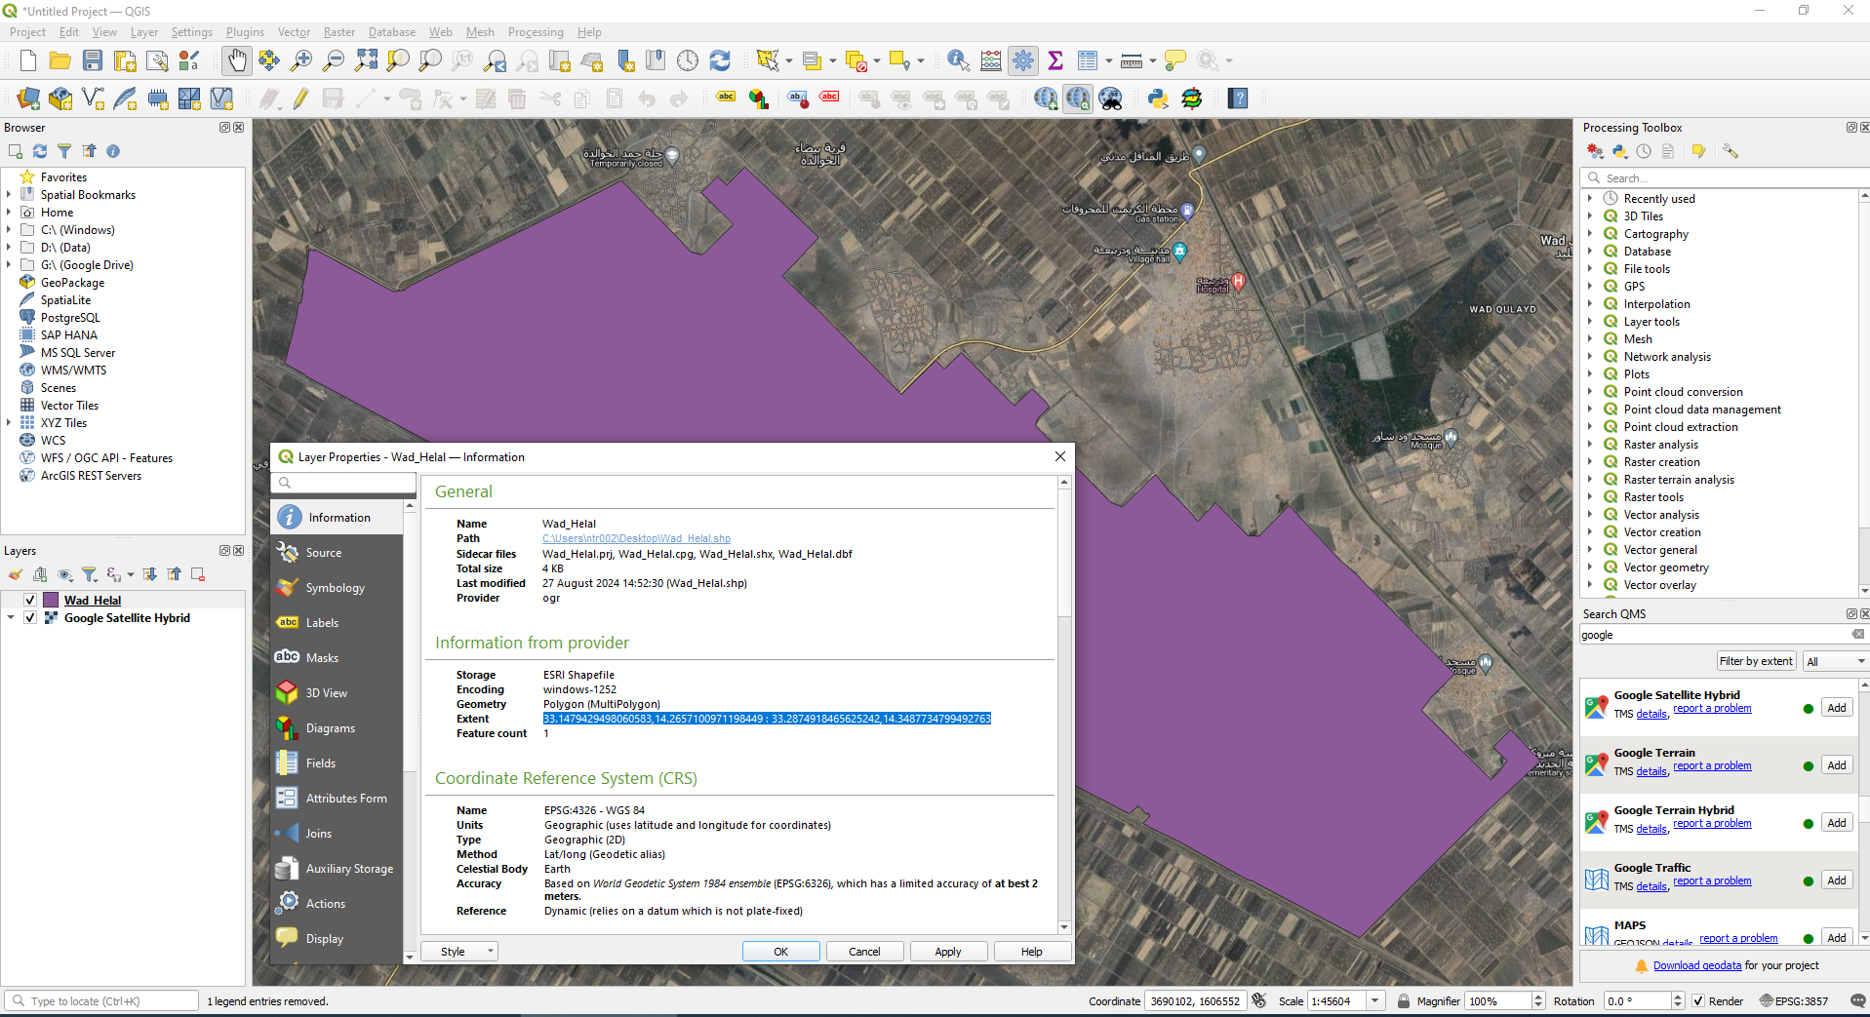Click Zoom Full extent icon

point(365,60)
